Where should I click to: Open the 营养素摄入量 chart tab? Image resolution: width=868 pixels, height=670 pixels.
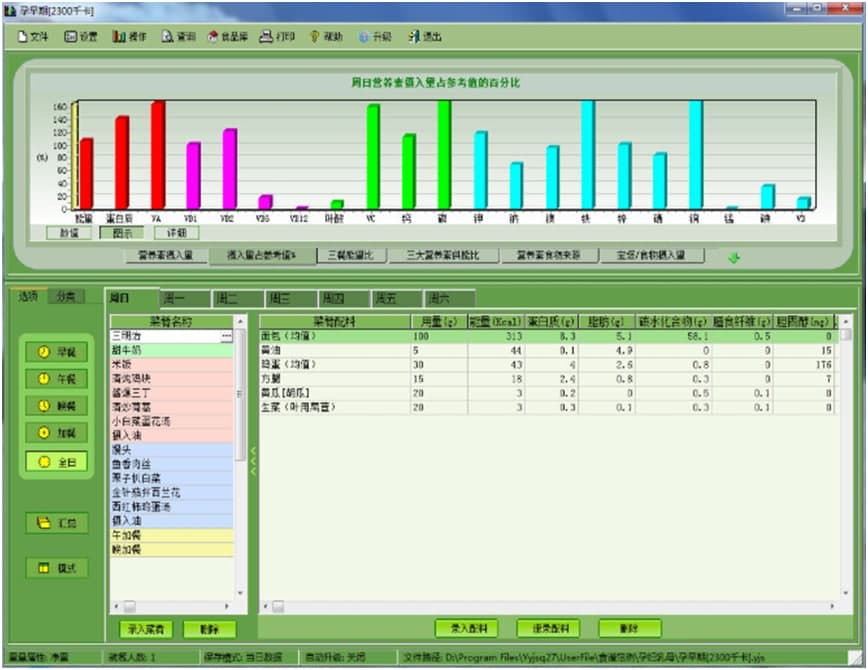coord(166,255)
